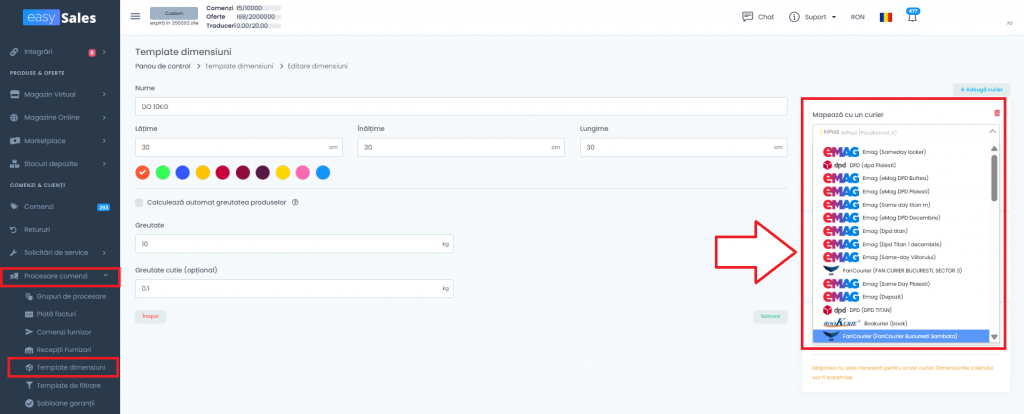Open Template de filtrare menu item
Image resolution: width=1024 pixels, height=414 pixels.
(69, 385)
